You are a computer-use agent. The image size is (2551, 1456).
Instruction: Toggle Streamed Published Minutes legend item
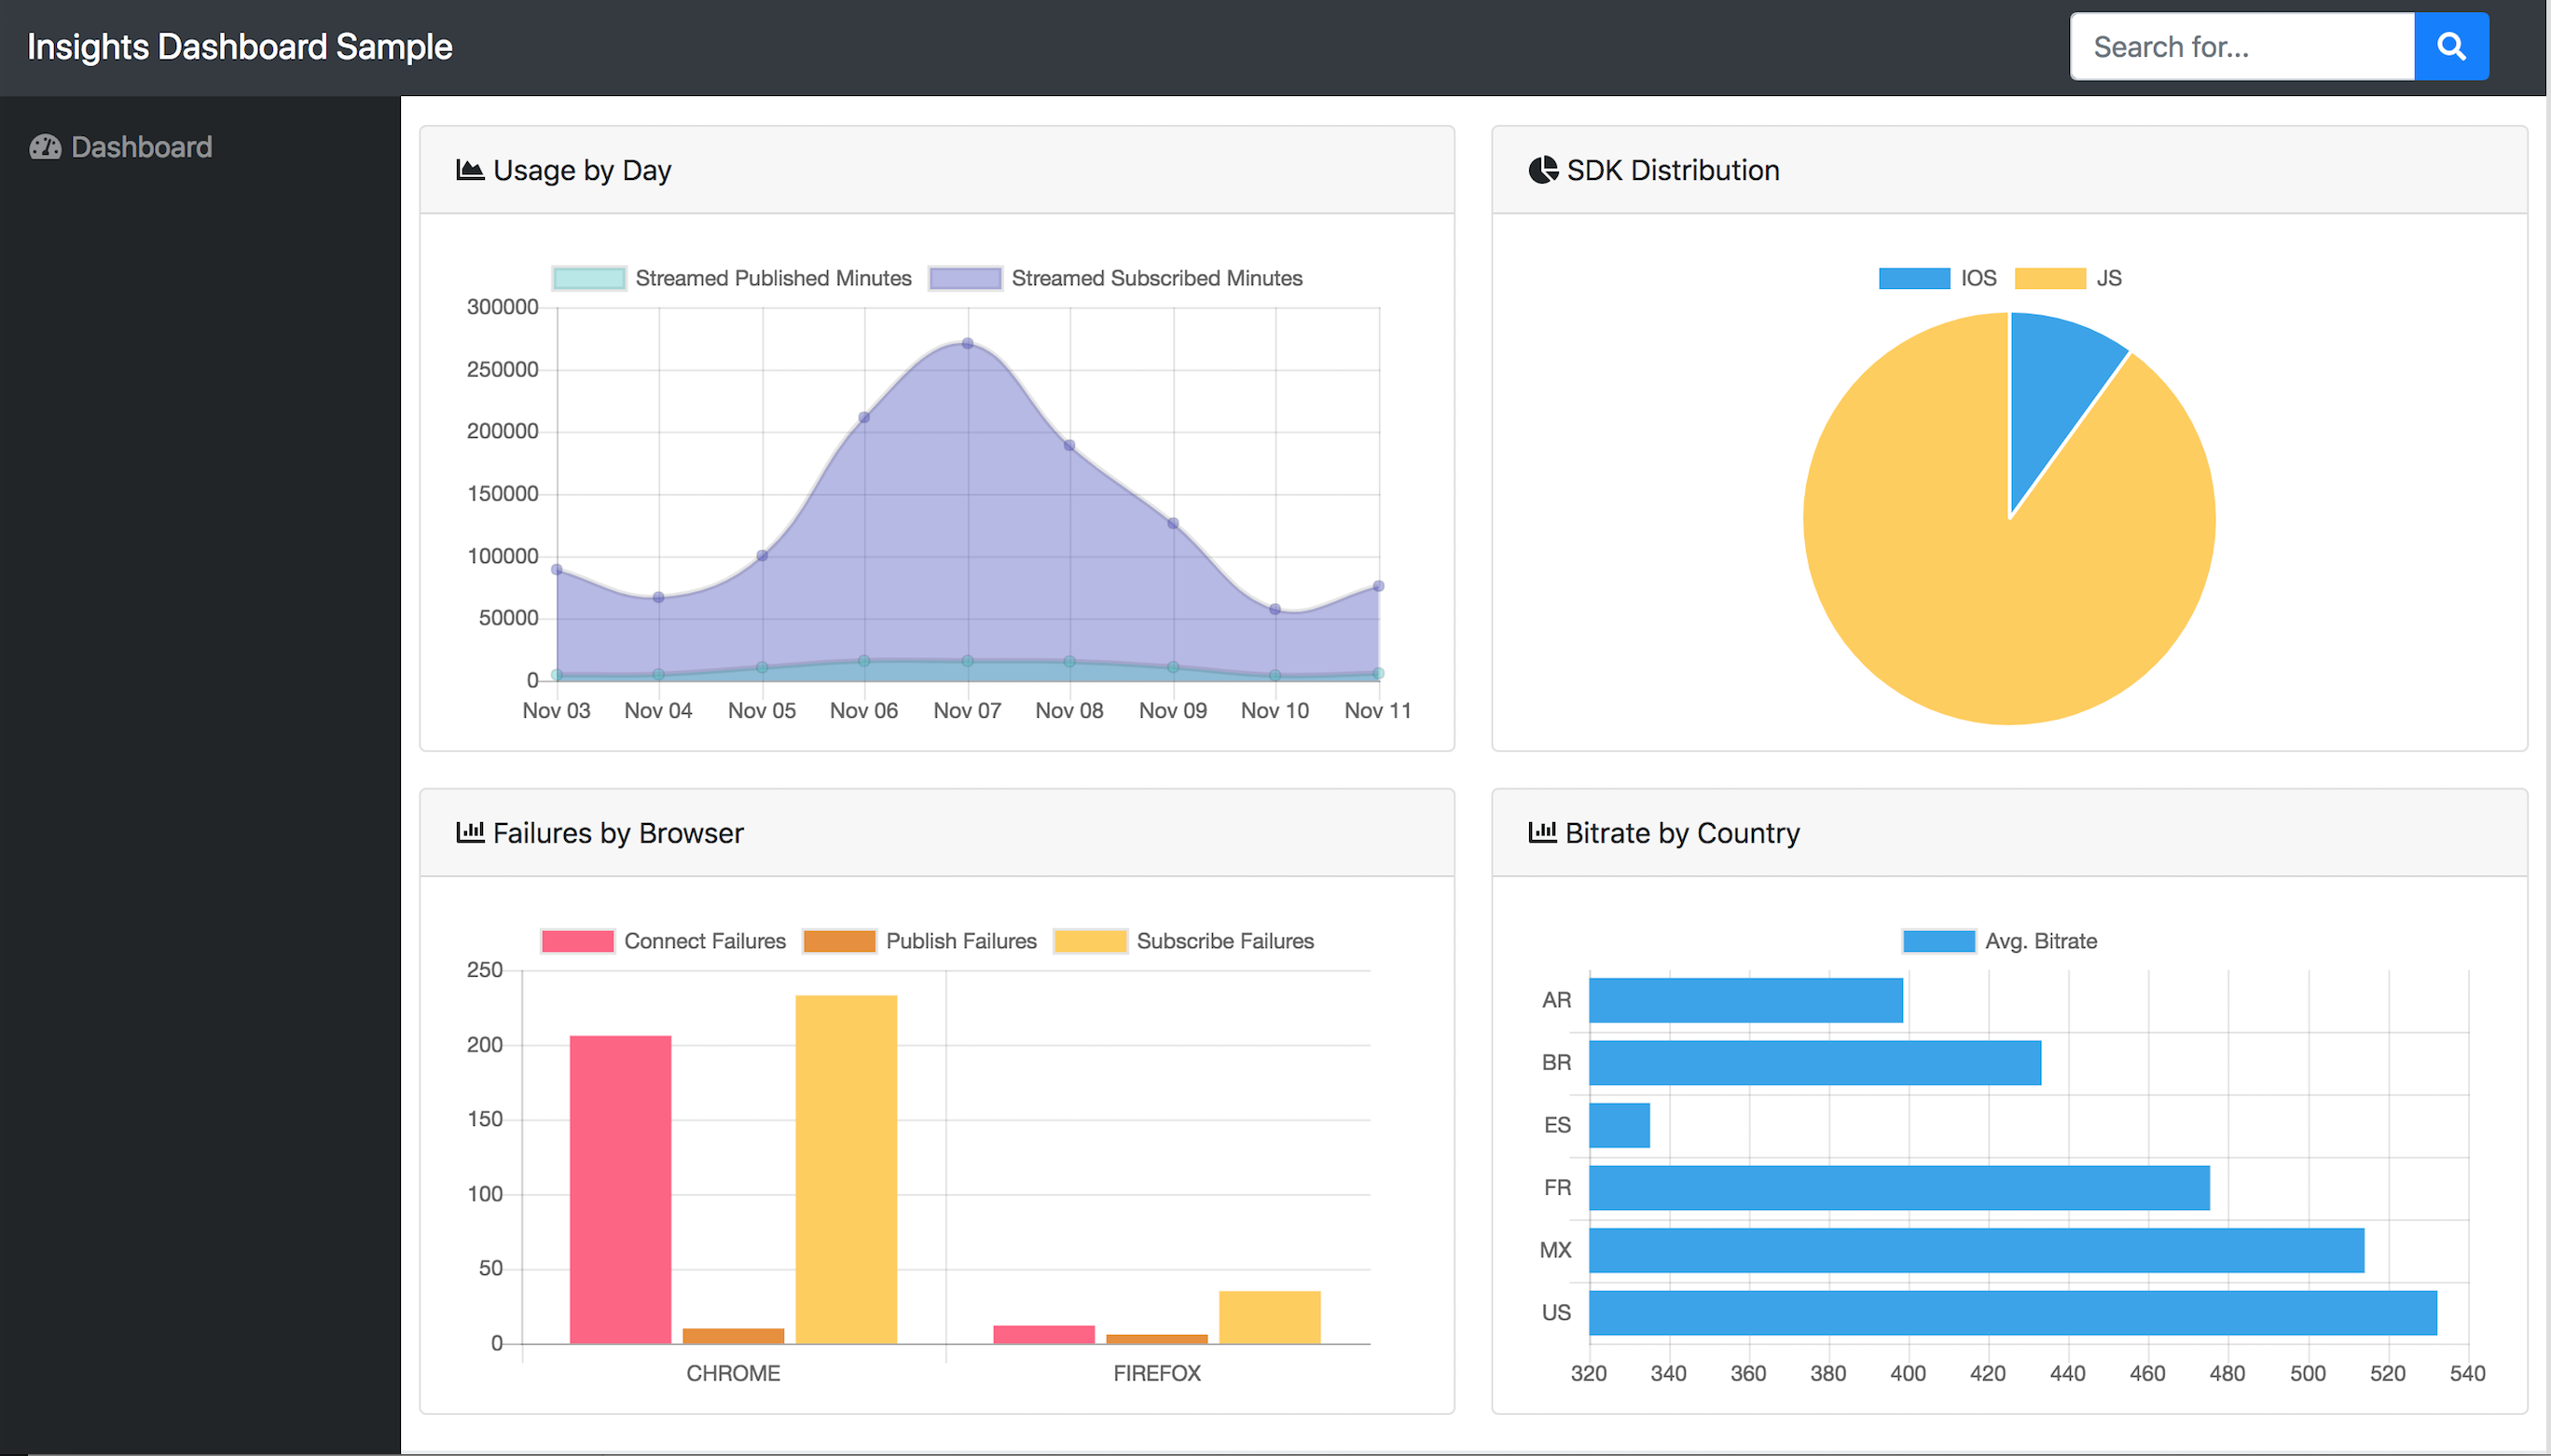tap(732, 278)
